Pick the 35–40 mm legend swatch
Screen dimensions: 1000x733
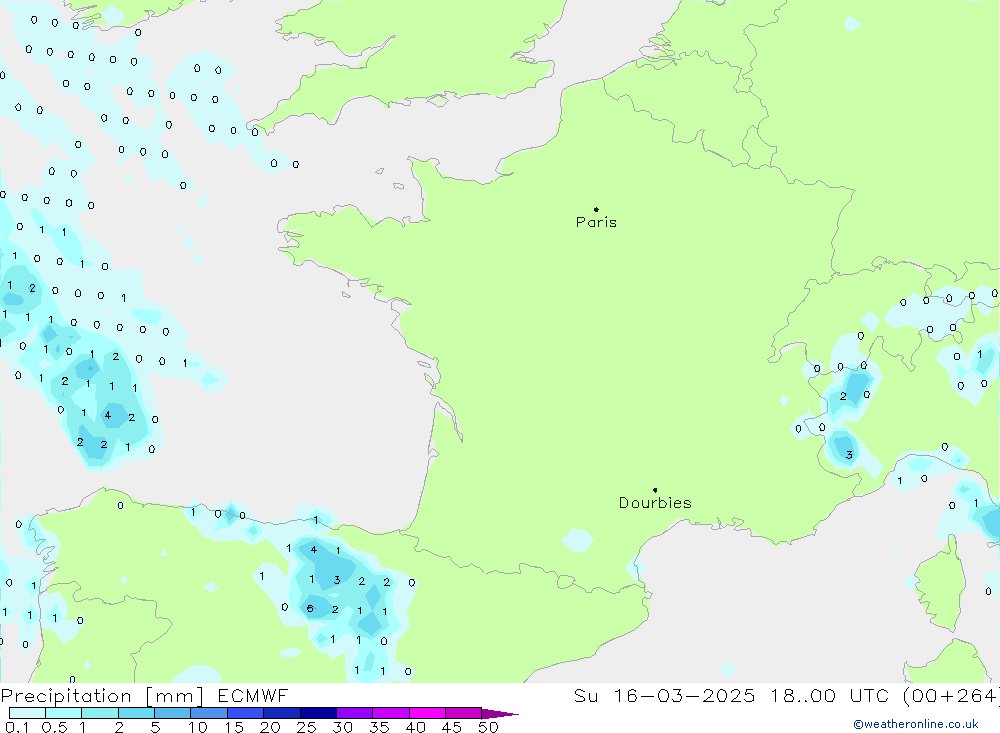pos(390,713)
